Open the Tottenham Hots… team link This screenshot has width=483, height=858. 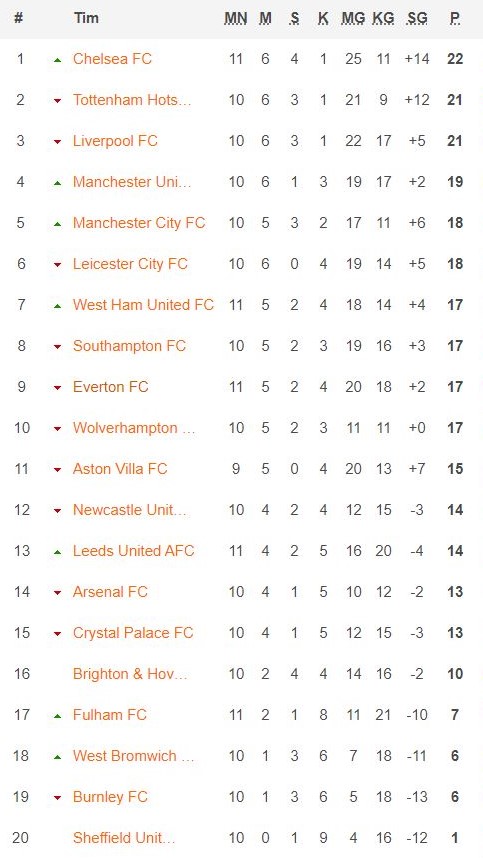coord(132,100)
